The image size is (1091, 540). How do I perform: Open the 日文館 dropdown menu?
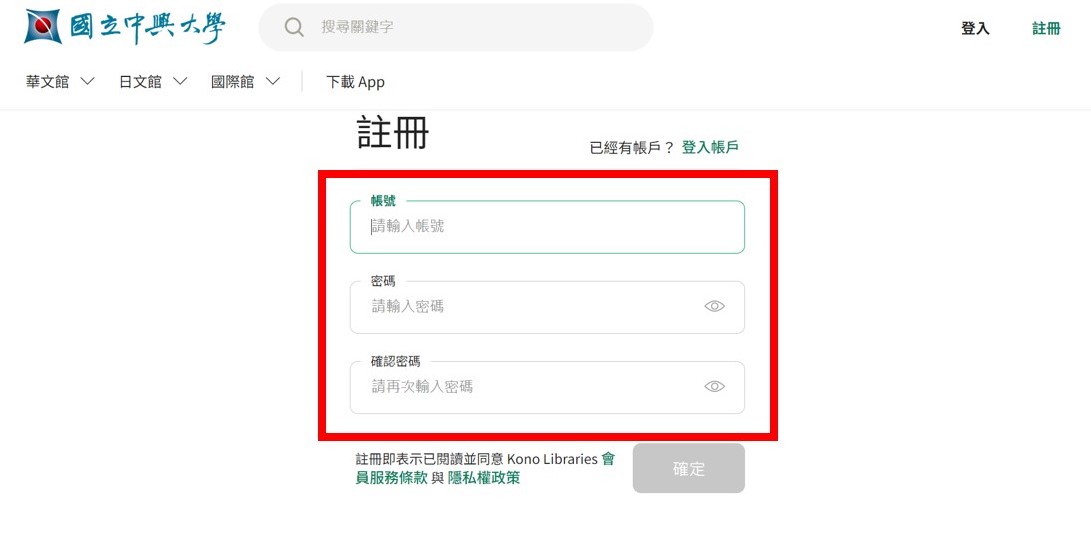click(x=153, y=82)
